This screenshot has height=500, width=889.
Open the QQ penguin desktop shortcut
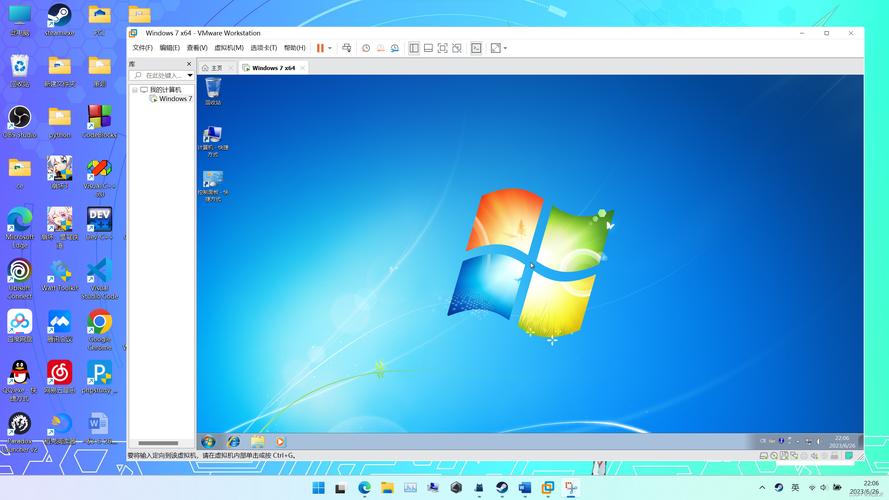click(20, 381)
